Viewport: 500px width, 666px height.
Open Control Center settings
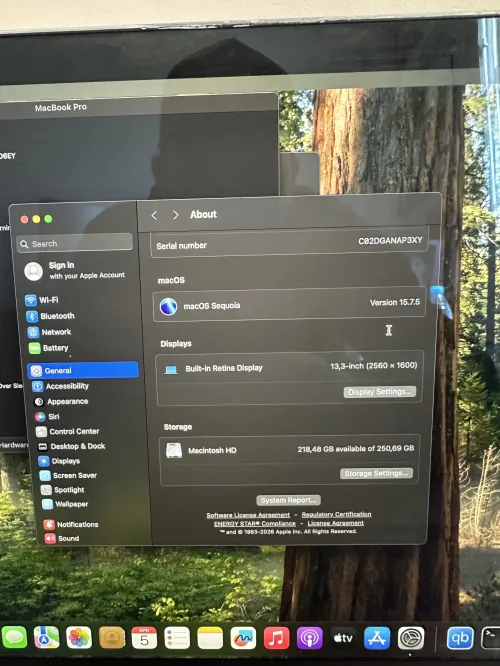pyautogui.click(x=68, y=432)
